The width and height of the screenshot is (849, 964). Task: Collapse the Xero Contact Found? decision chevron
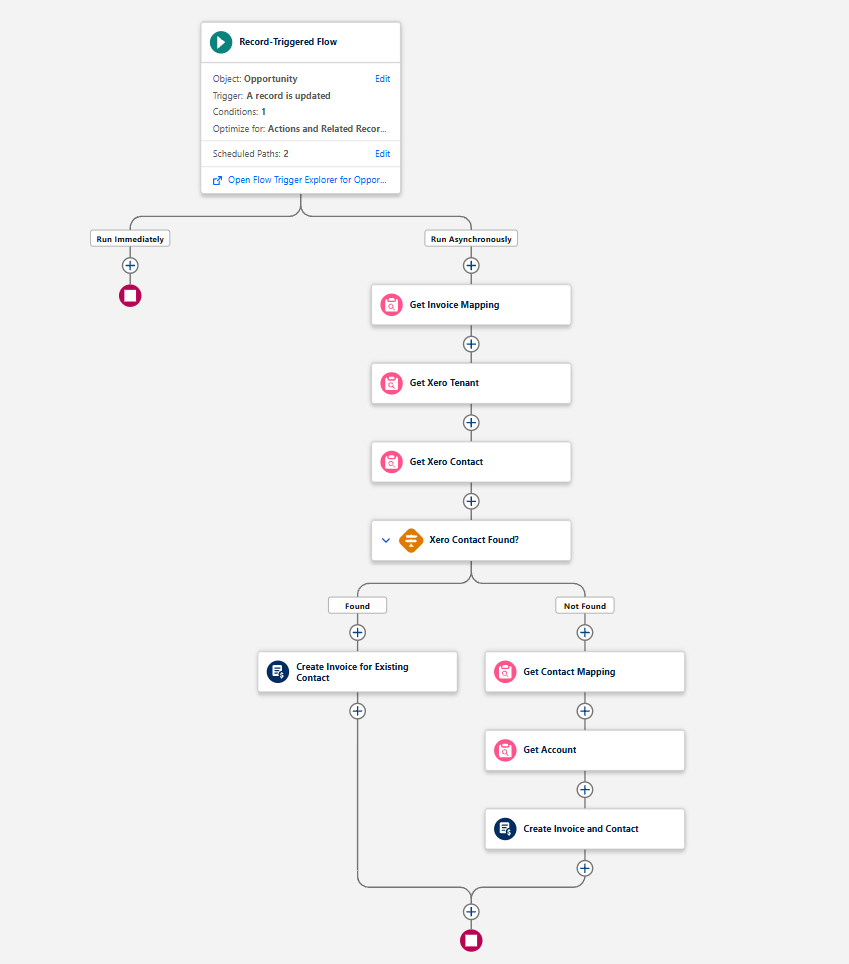[386, 540]
